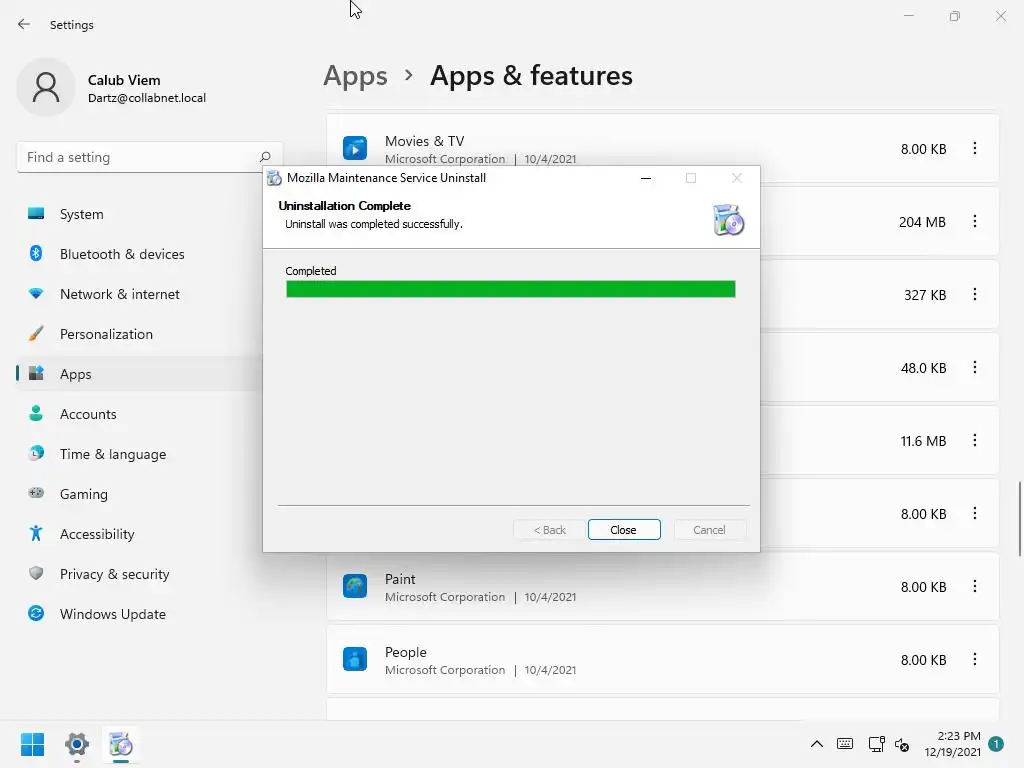Screen dimensions: 1024x768
Task: Open Time & language settings
Action: pos(138,454)
